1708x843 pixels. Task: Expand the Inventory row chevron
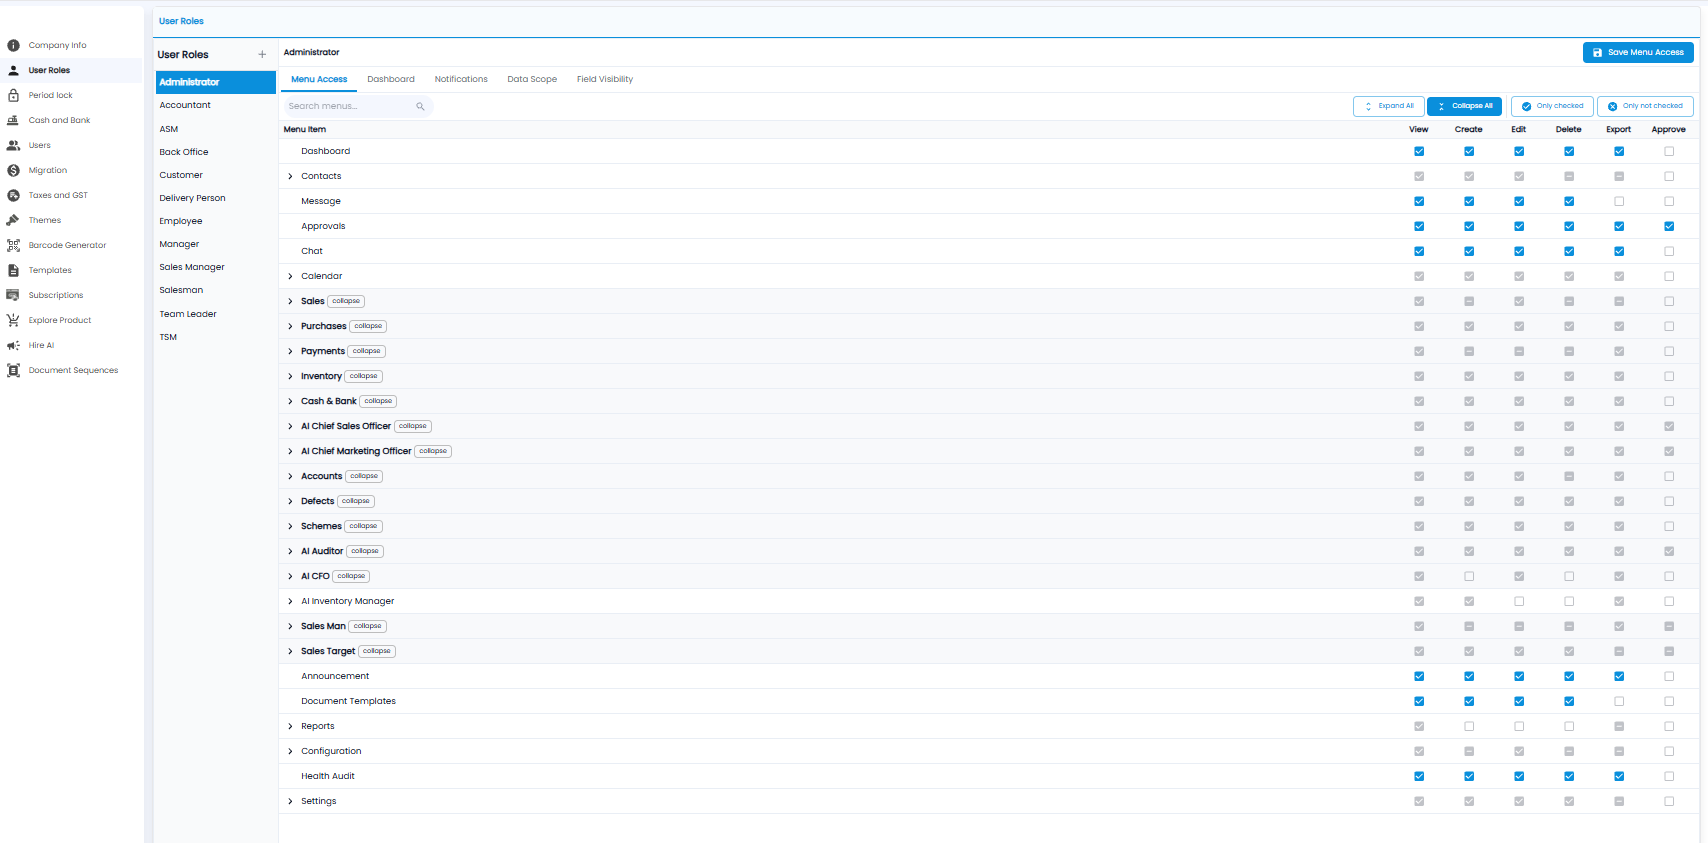pyautogui.click(x=291, y=376)
